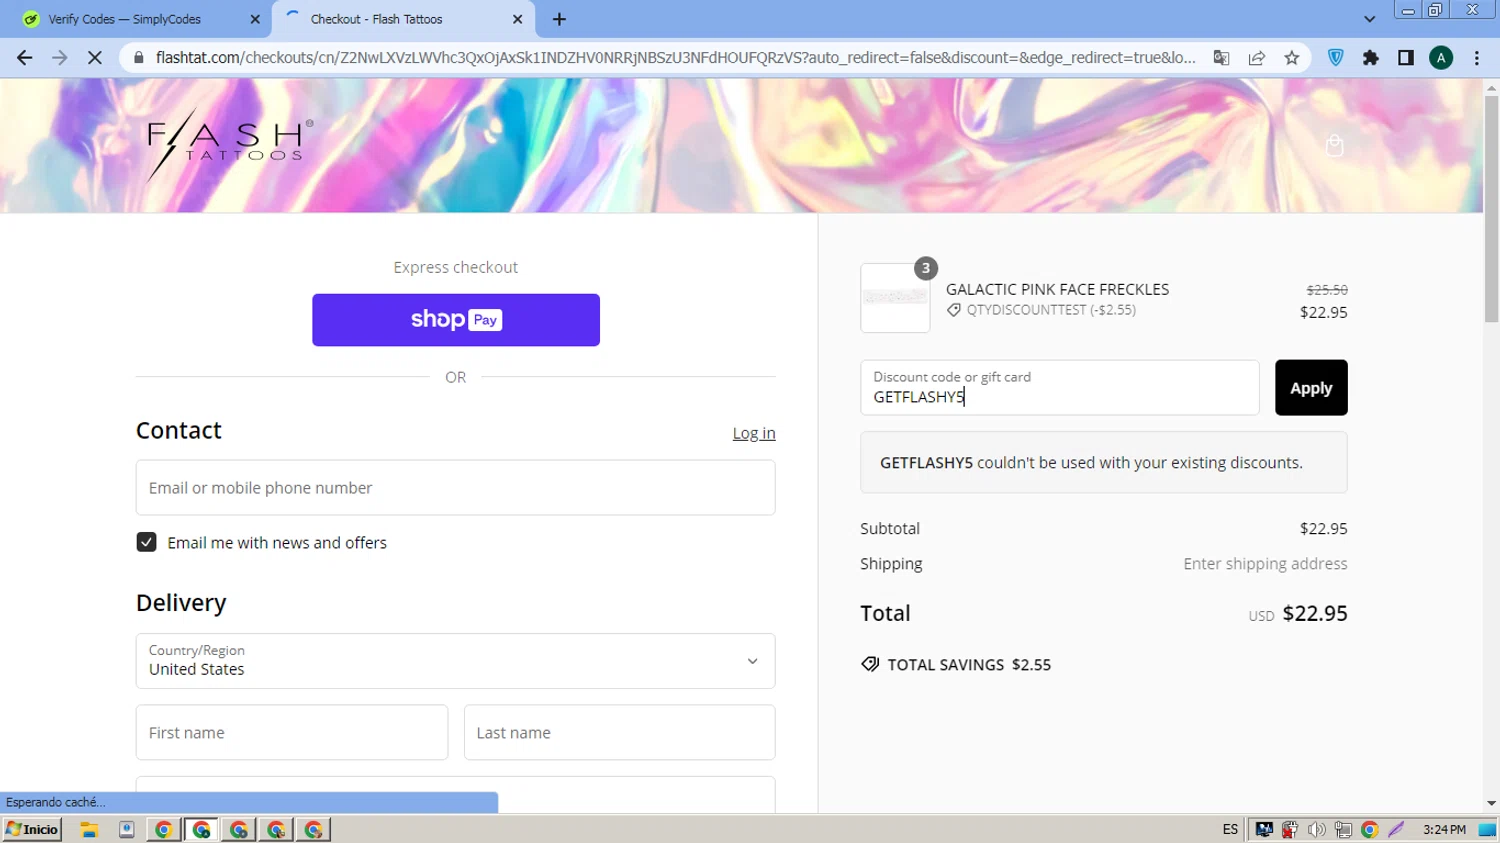
Task: Stop page loading with X button
Action: pyautogui.click(x=95, y=58)
